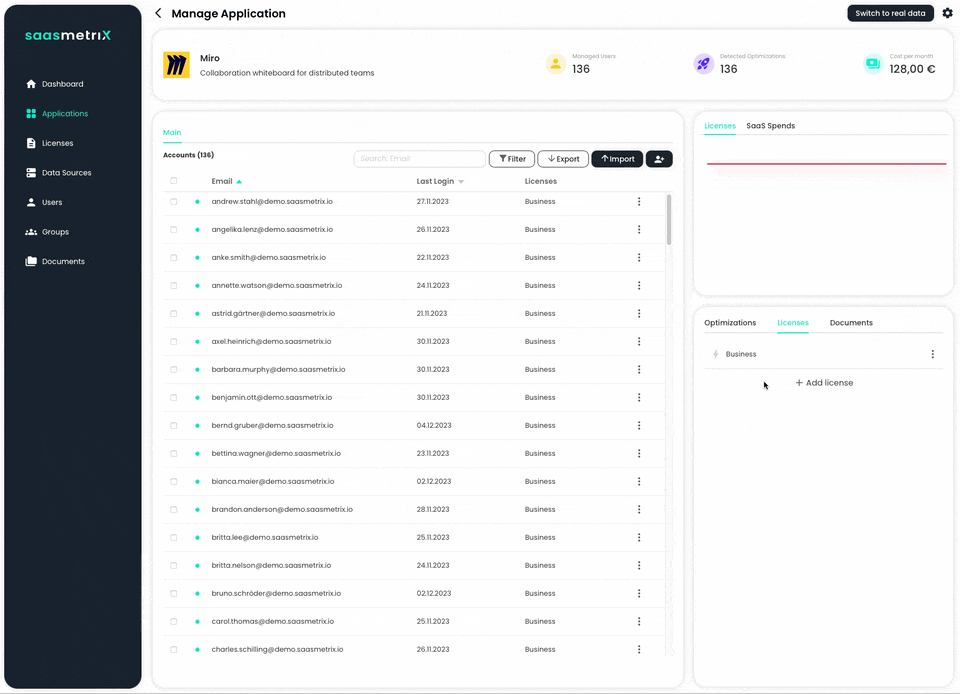Check the box for andrew.stahl account
The height and width of the screenshot is (694, 960).
pos(174,202)
